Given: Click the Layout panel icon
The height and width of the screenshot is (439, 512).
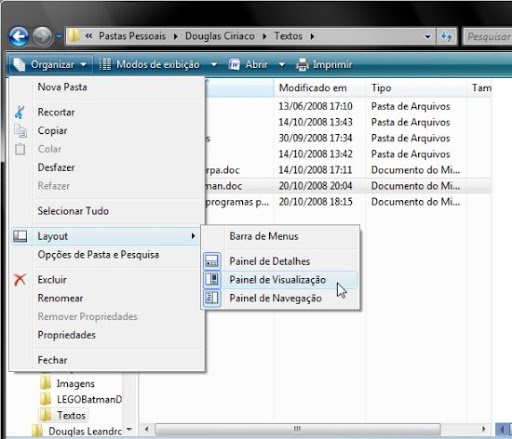Looking at the screenshot, I should point(20,236).
